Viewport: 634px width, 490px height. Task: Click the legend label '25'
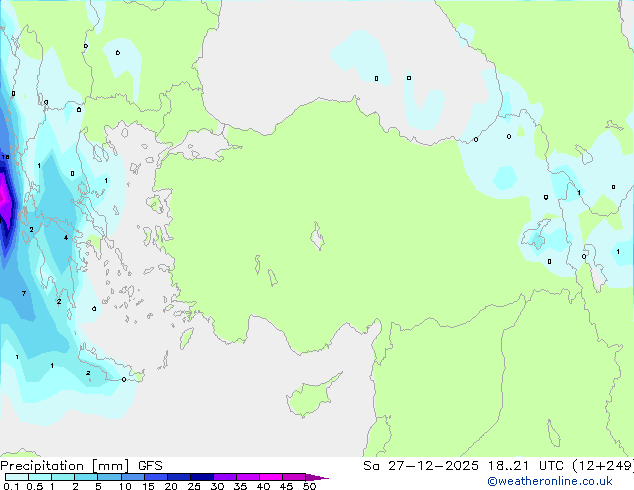pyautogui.click(x=194, y=486)
